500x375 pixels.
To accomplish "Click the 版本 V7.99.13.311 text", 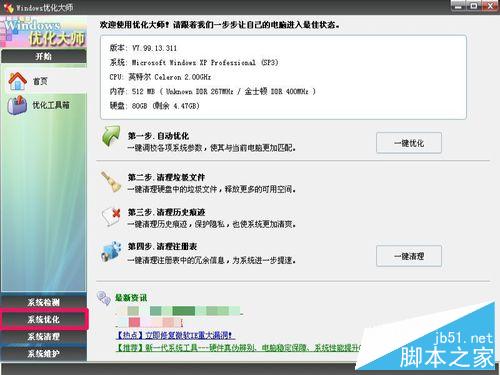I will click(143, 48).
